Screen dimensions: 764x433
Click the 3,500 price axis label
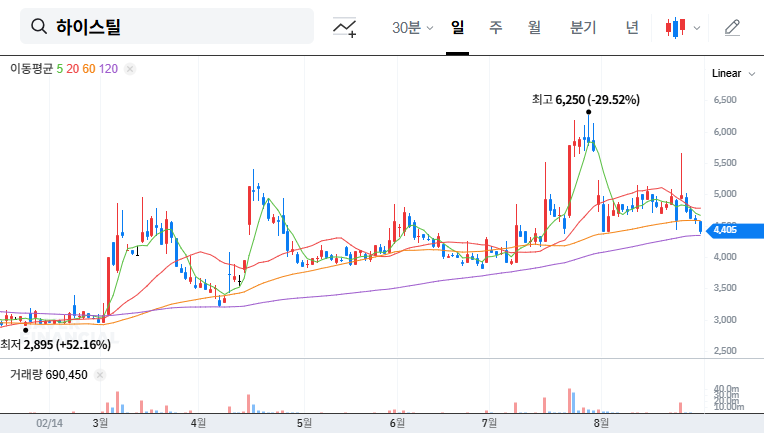pyautogui.click(x=725, y=288)
